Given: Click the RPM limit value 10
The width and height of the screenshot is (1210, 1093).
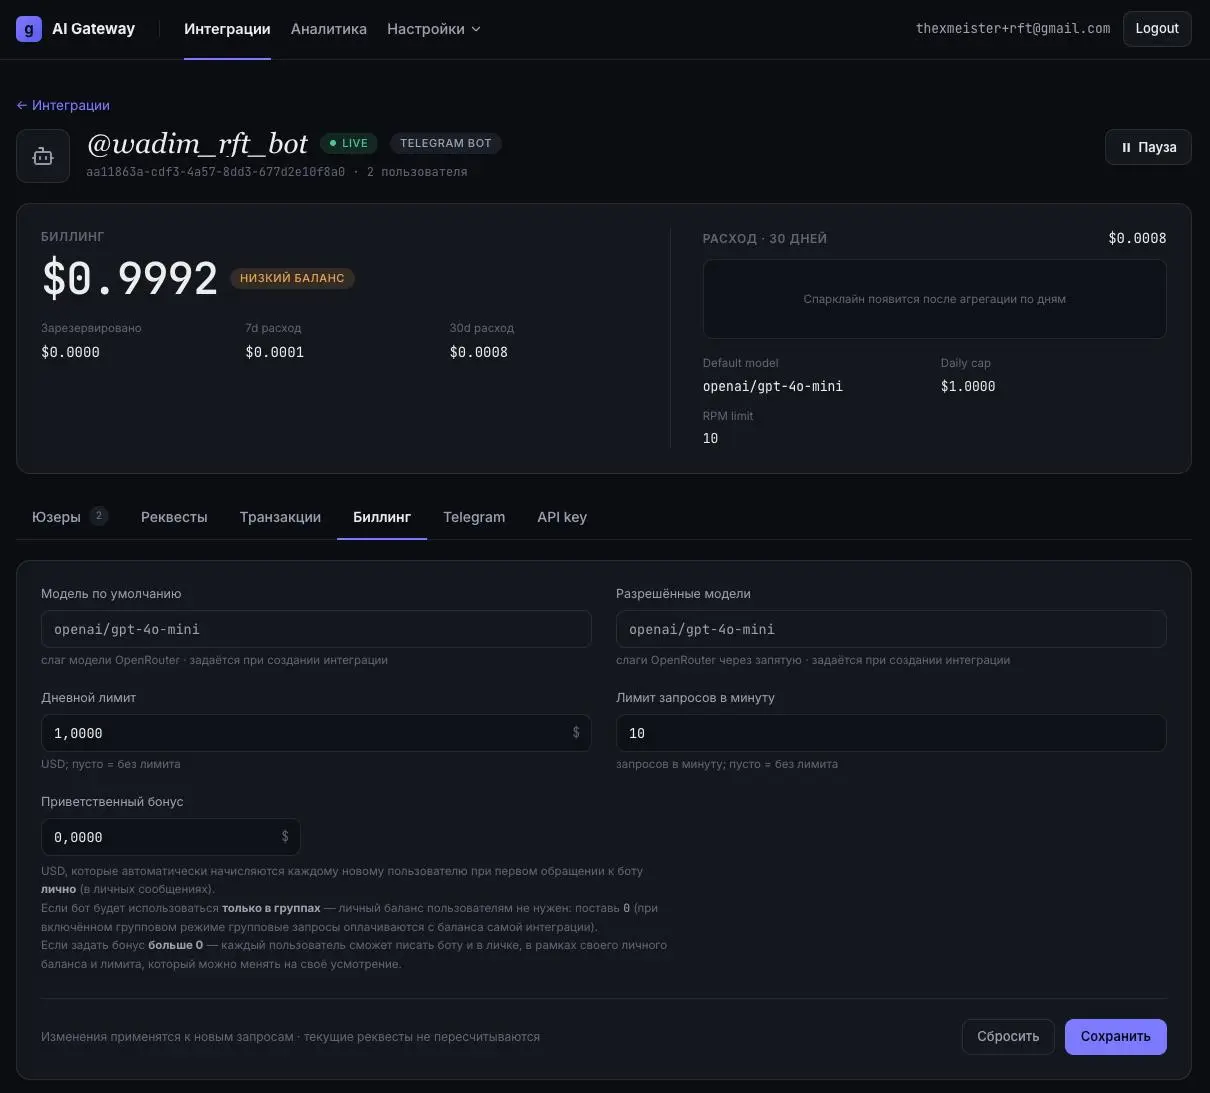Looking at the screenshot, I should click(711, 438).
